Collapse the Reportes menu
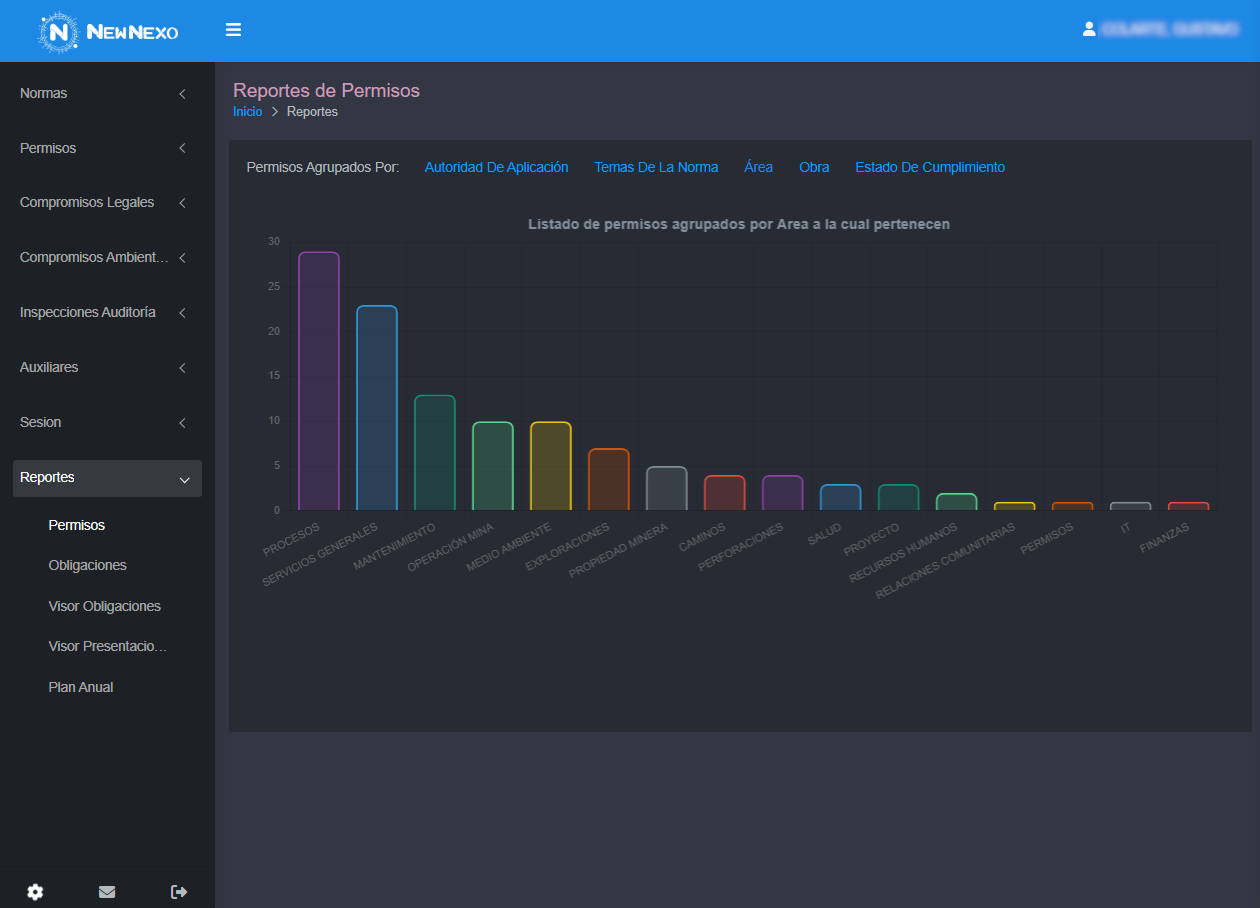1260x908 pixels. point(107,478)
